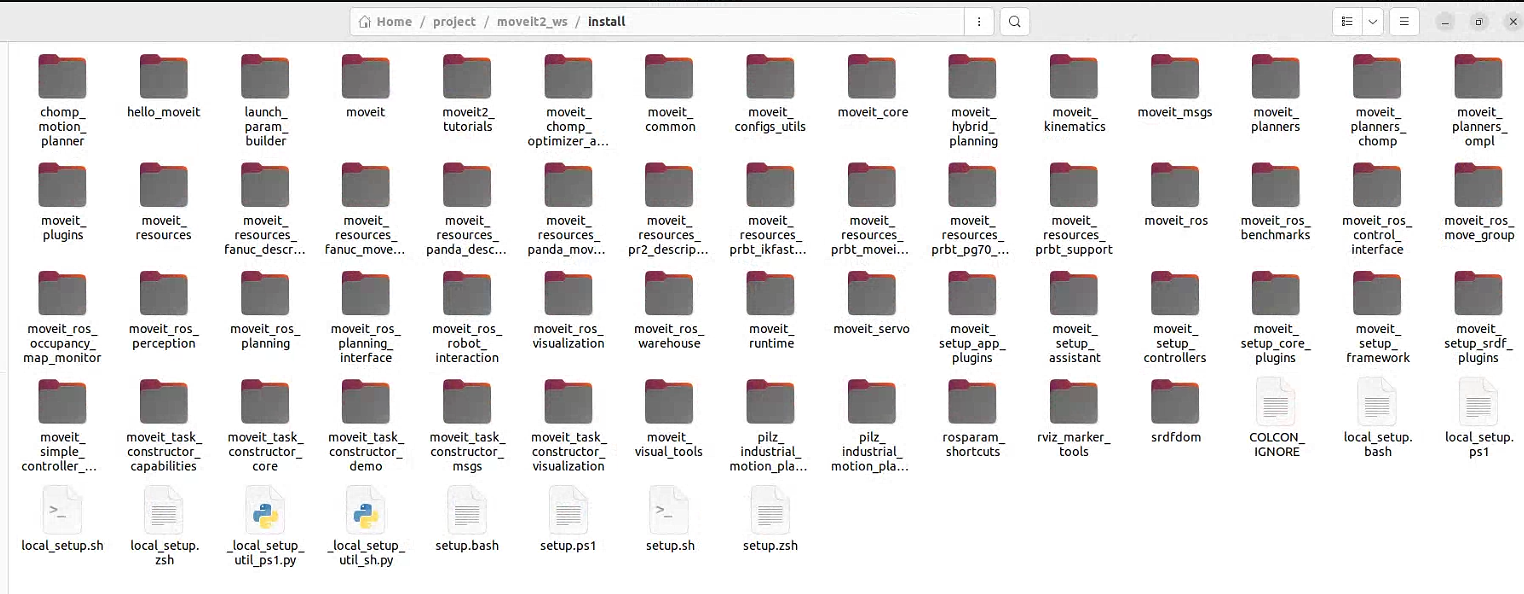Select the moveit_task_constructor_msgs label

click(467, 450)
